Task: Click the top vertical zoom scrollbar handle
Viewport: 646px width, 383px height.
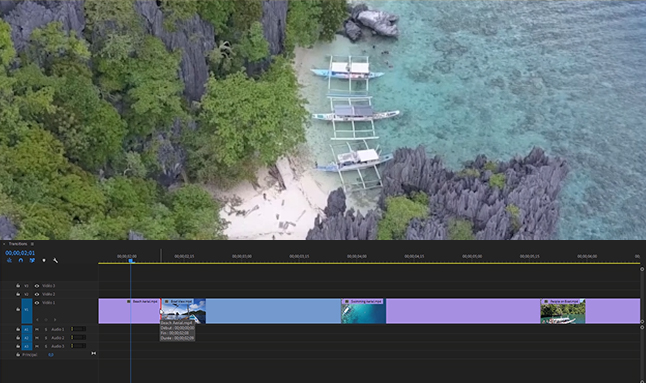Action: 642,269
